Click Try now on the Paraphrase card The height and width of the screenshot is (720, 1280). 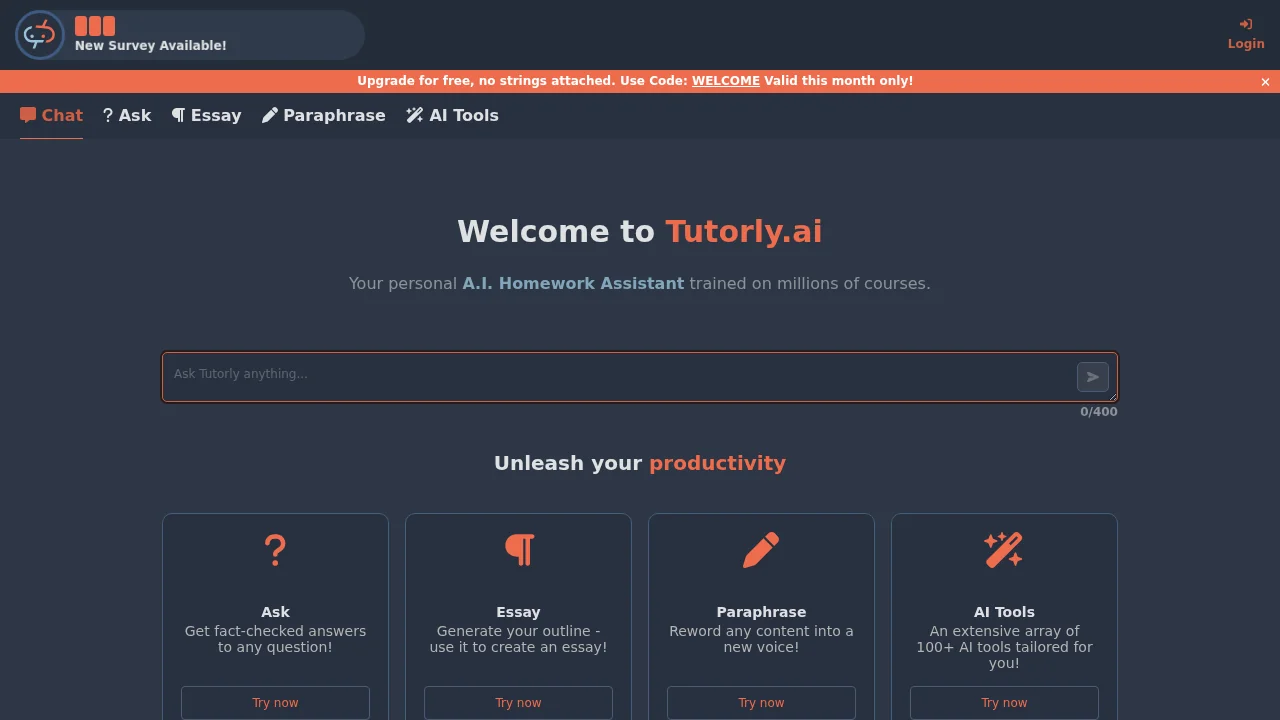tap(761, 702)
